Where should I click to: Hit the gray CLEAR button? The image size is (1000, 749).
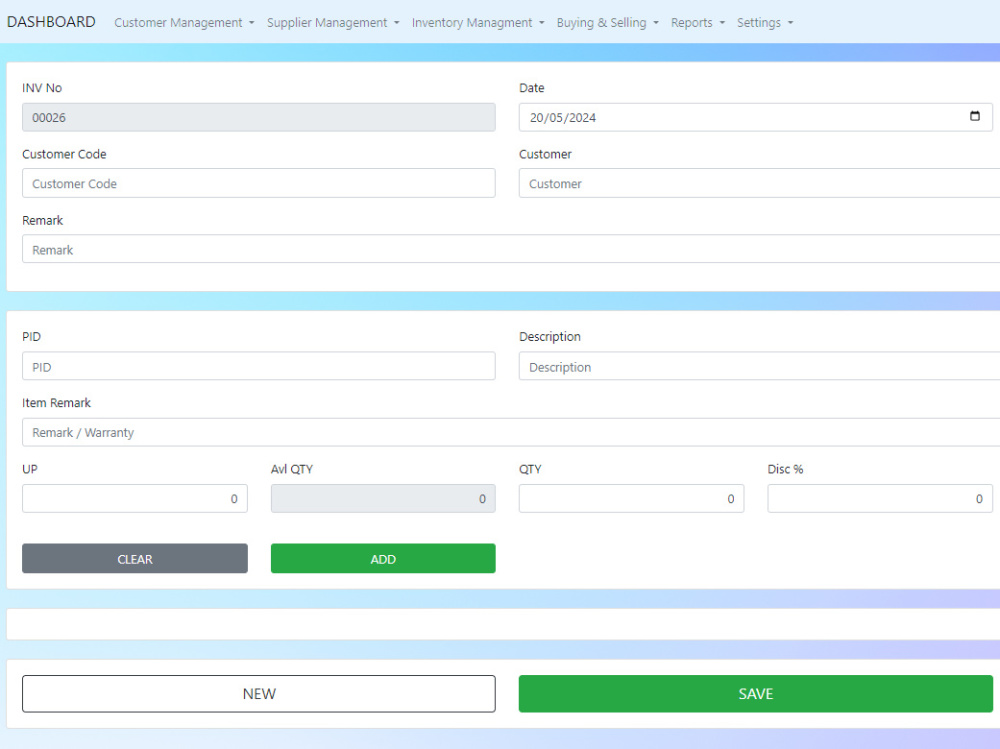pos(135,558)
